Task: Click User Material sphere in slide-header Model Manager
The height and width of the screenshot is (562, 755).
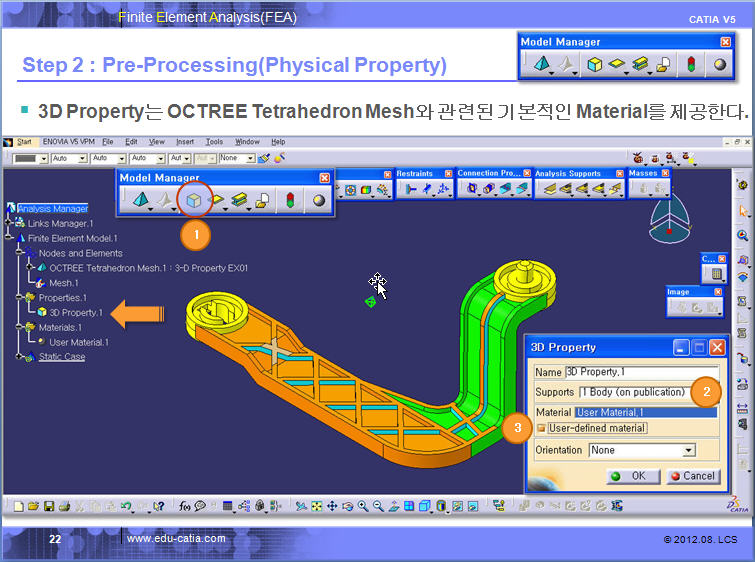Action: [720, 64]
